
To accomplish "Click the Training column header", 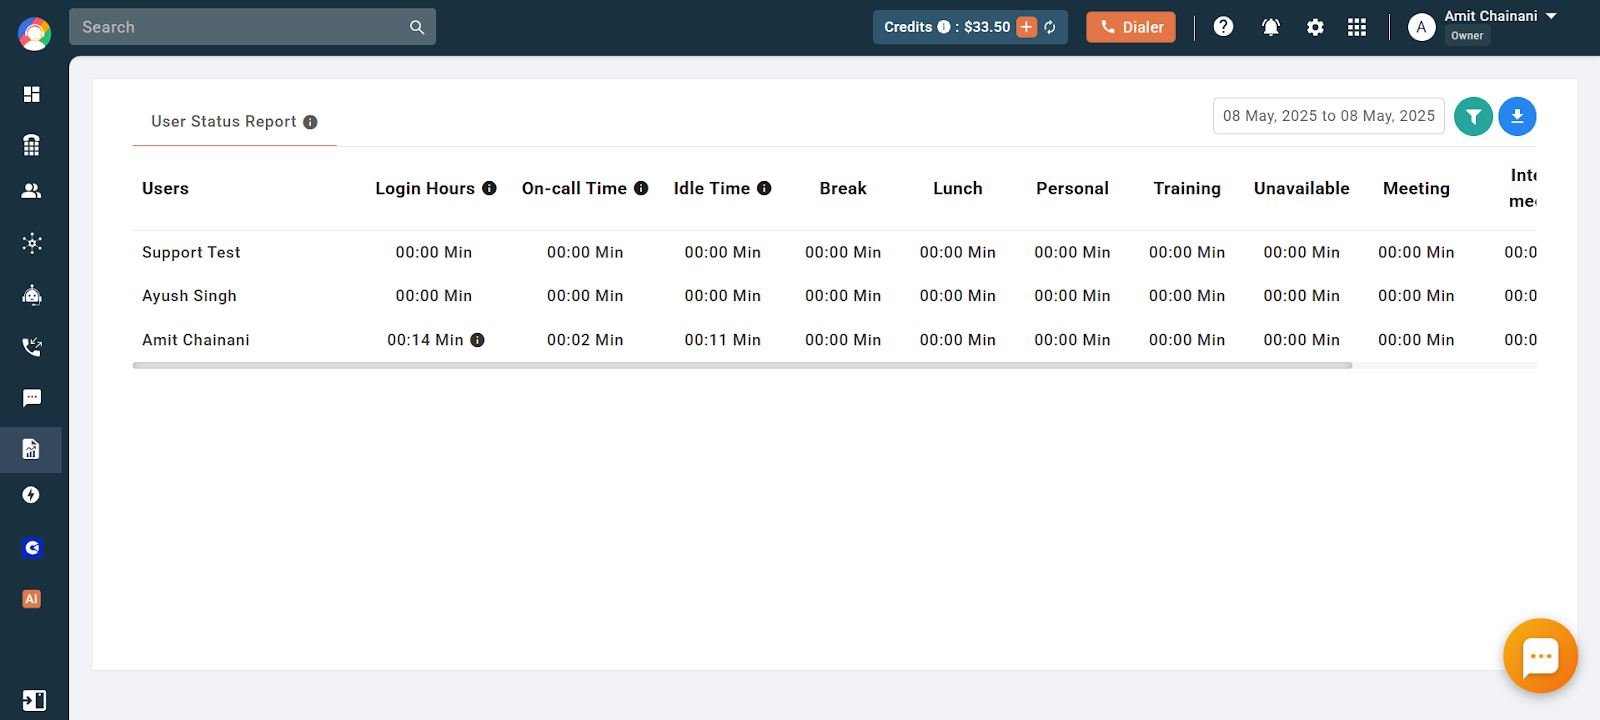I will [1187, 188].
